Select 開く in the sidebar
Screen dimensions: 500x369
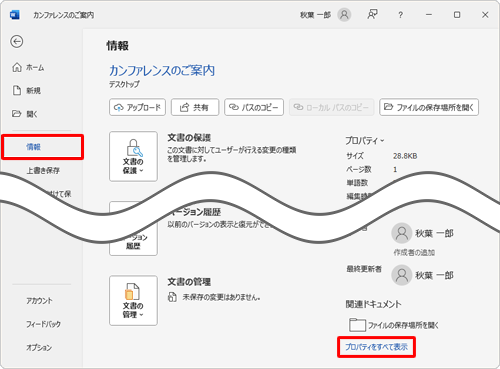tap(25, 114)
